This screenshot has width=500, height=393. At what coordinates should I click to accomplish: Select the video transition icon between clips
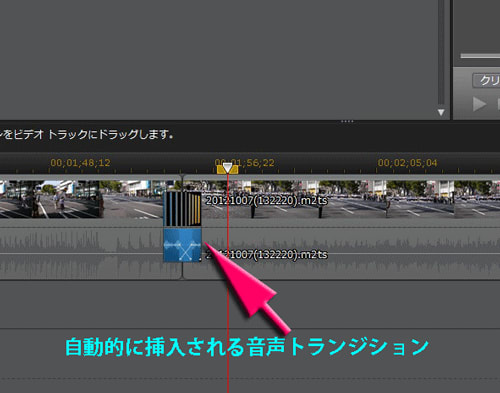(182, 209)
